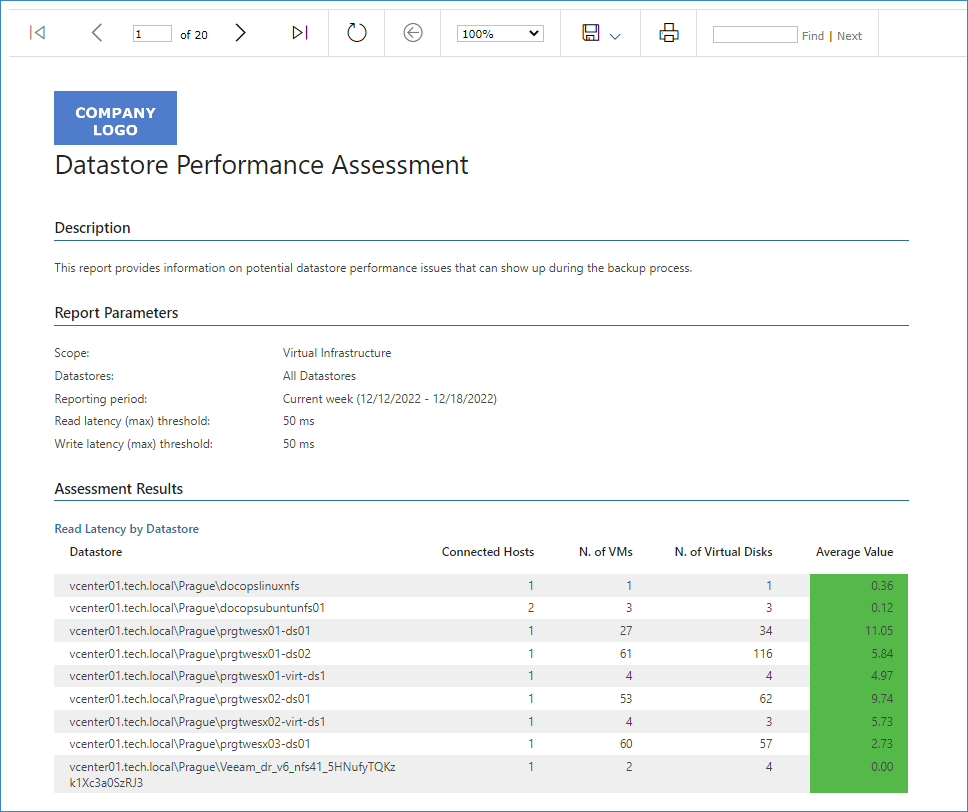Click the save/export floppy disk icon
Image resolution: width=968 pixels, height=812 pixels.
click(x=591, y=33)
